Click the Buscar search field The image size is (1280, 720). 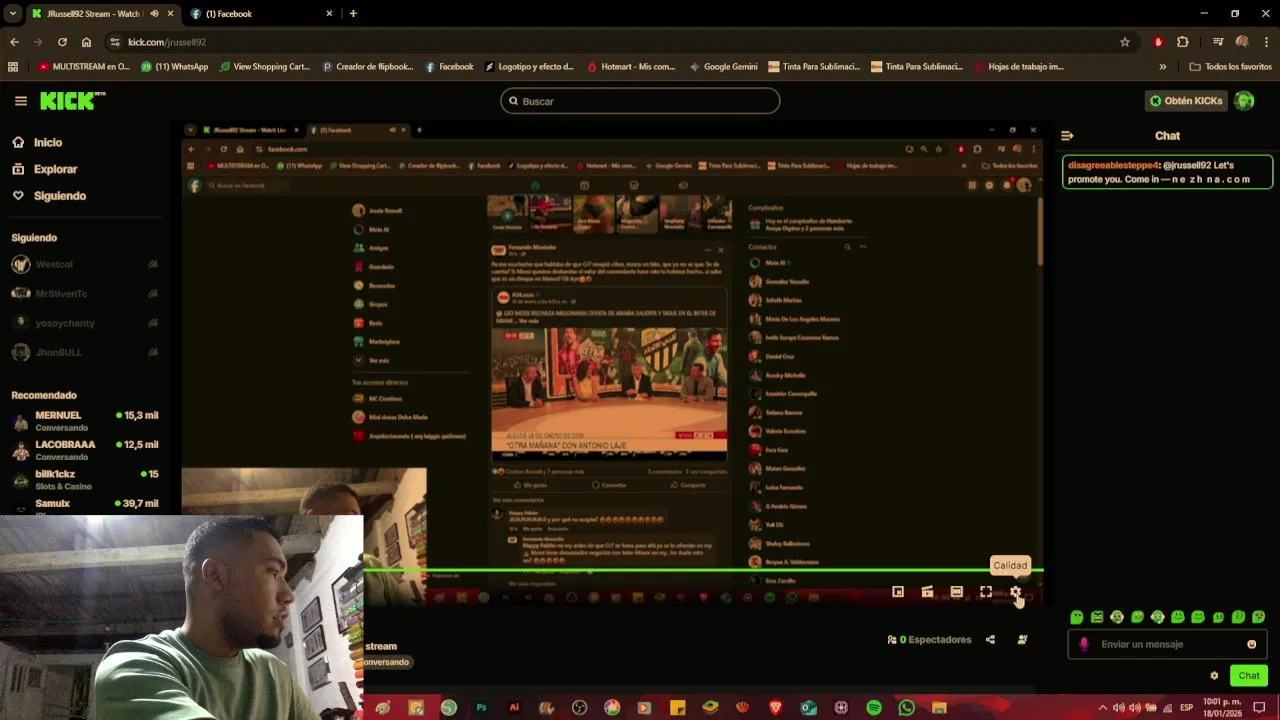(640, 101)
